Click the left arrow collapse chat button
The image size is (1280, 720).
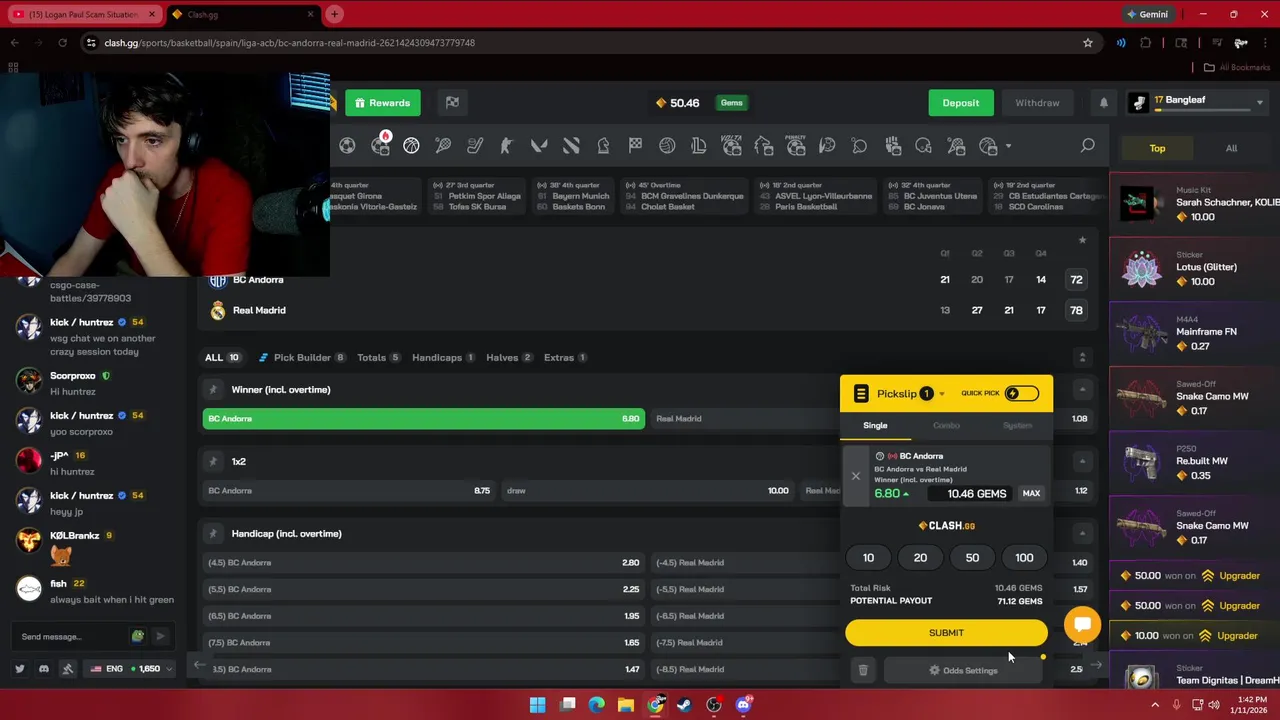click(199, 665)
